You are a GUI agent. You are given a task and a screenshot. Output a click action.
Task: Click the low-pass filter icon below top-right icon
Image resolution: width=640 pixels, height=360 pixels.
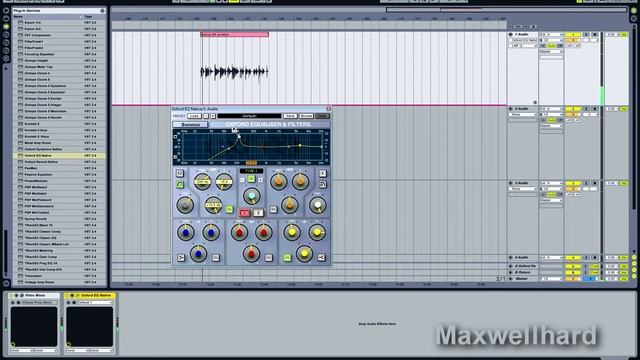322,184
